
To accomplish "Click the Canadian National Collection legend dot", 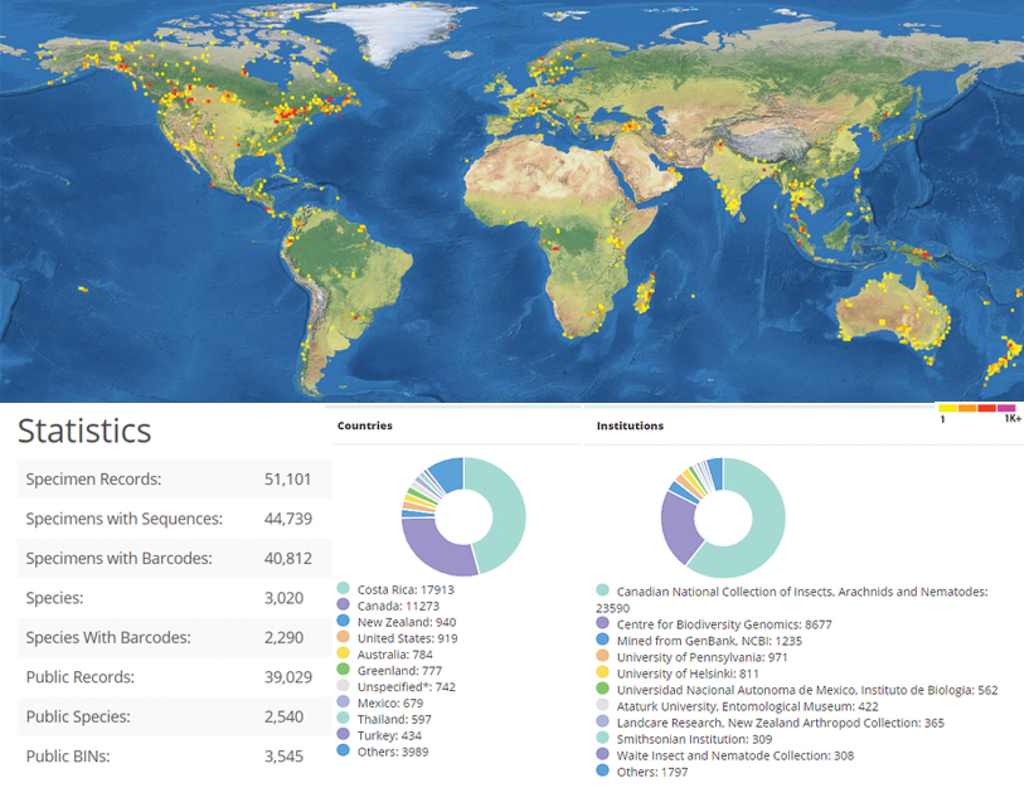I will pos(603,590).
